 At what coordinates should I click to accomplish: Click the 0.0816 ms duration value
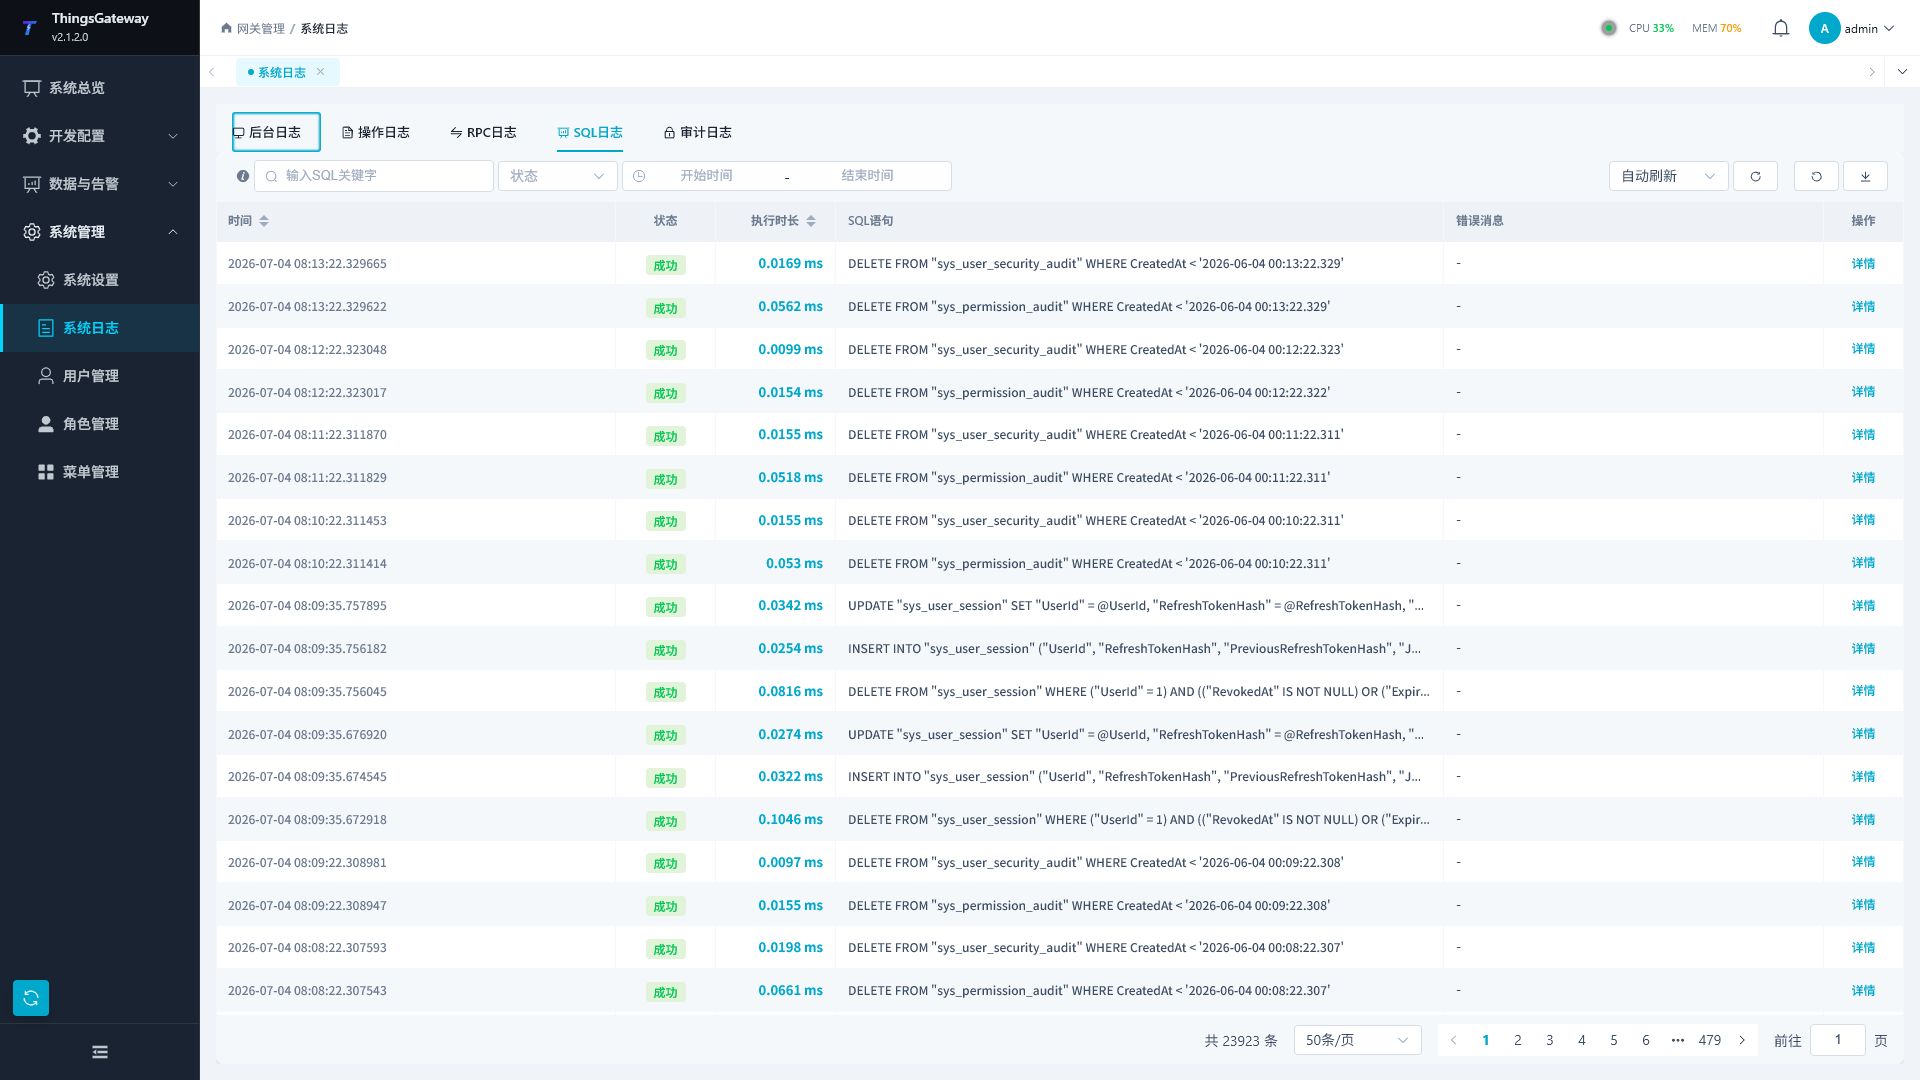coord(790,691)
